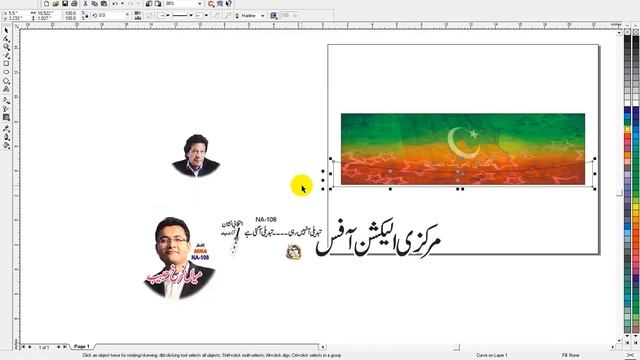
Task: Click the No Fill X swatch in left palette
Action: click(x=628, y=32)
